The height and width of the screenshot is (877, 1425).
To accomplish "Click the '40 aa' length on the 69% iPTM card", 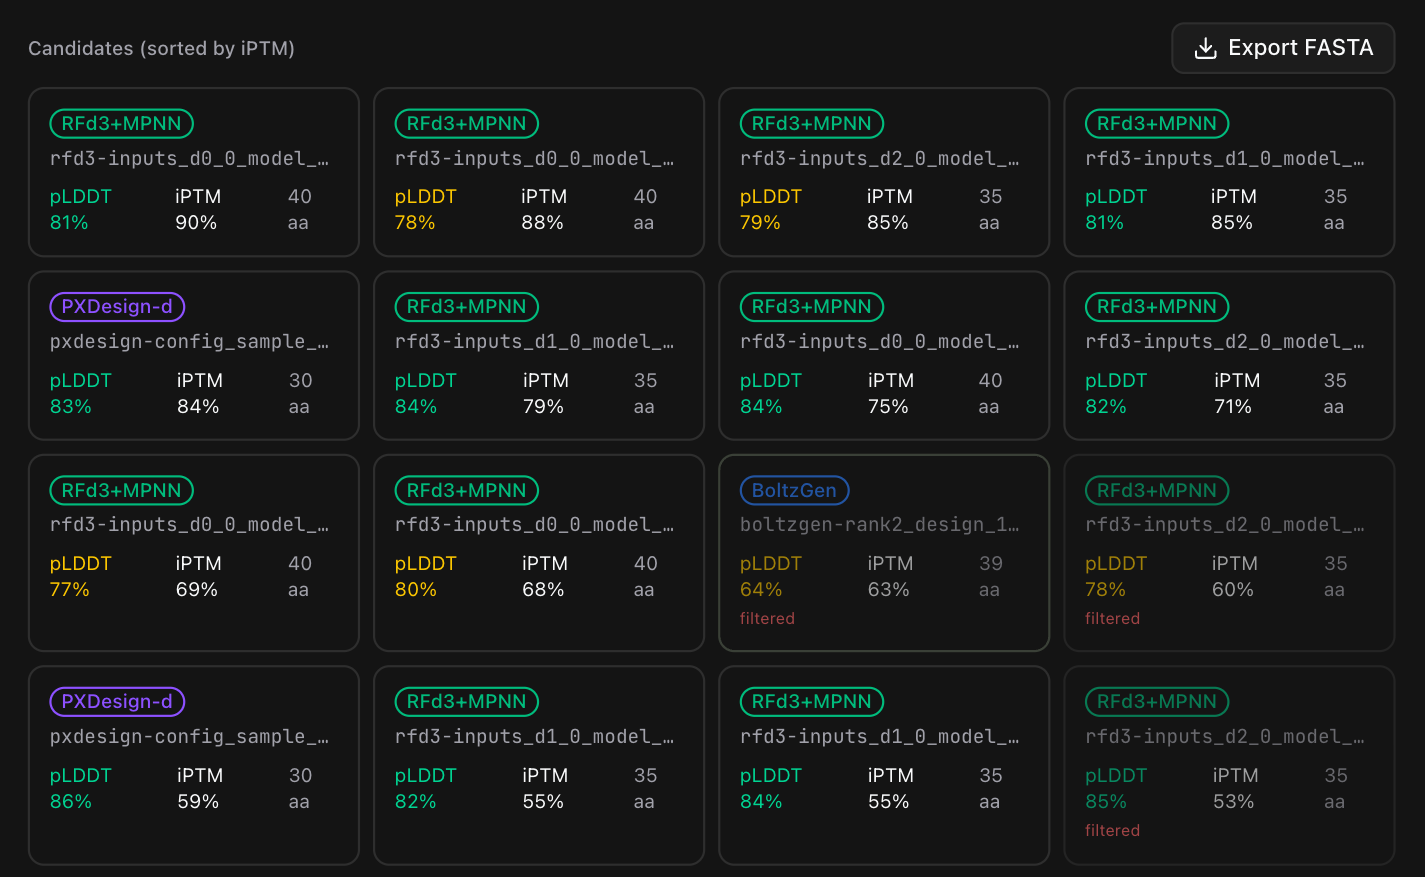I will pyautogui.click(x=299, y=577).
